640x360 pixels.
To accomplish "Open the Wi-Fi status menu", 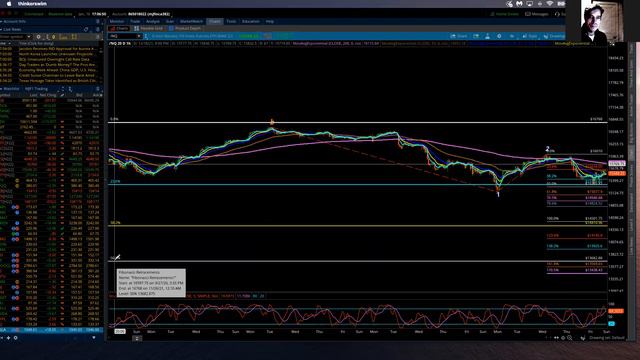I will (x=550, y=4).
